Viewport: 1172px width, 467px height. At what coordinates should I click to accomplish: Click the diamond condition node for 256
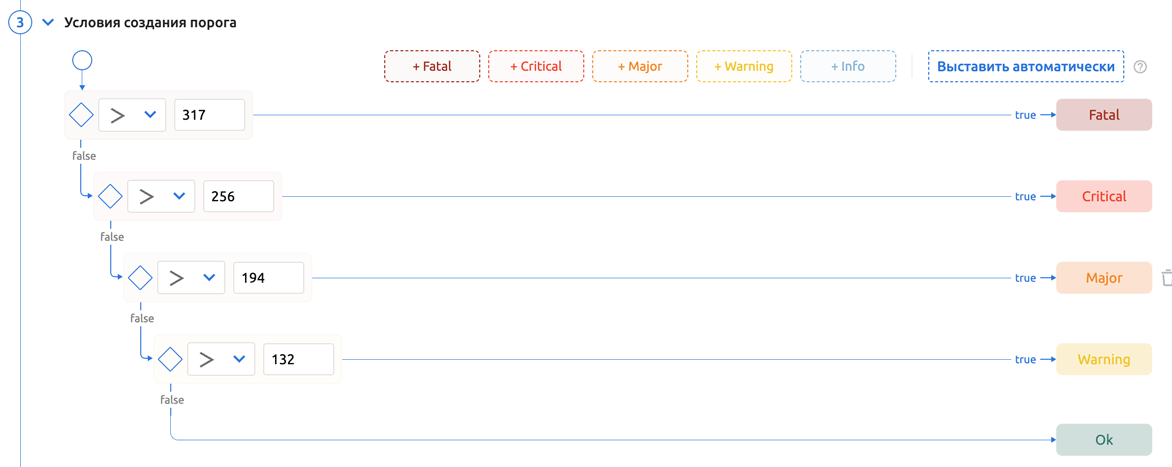(110, 197)
